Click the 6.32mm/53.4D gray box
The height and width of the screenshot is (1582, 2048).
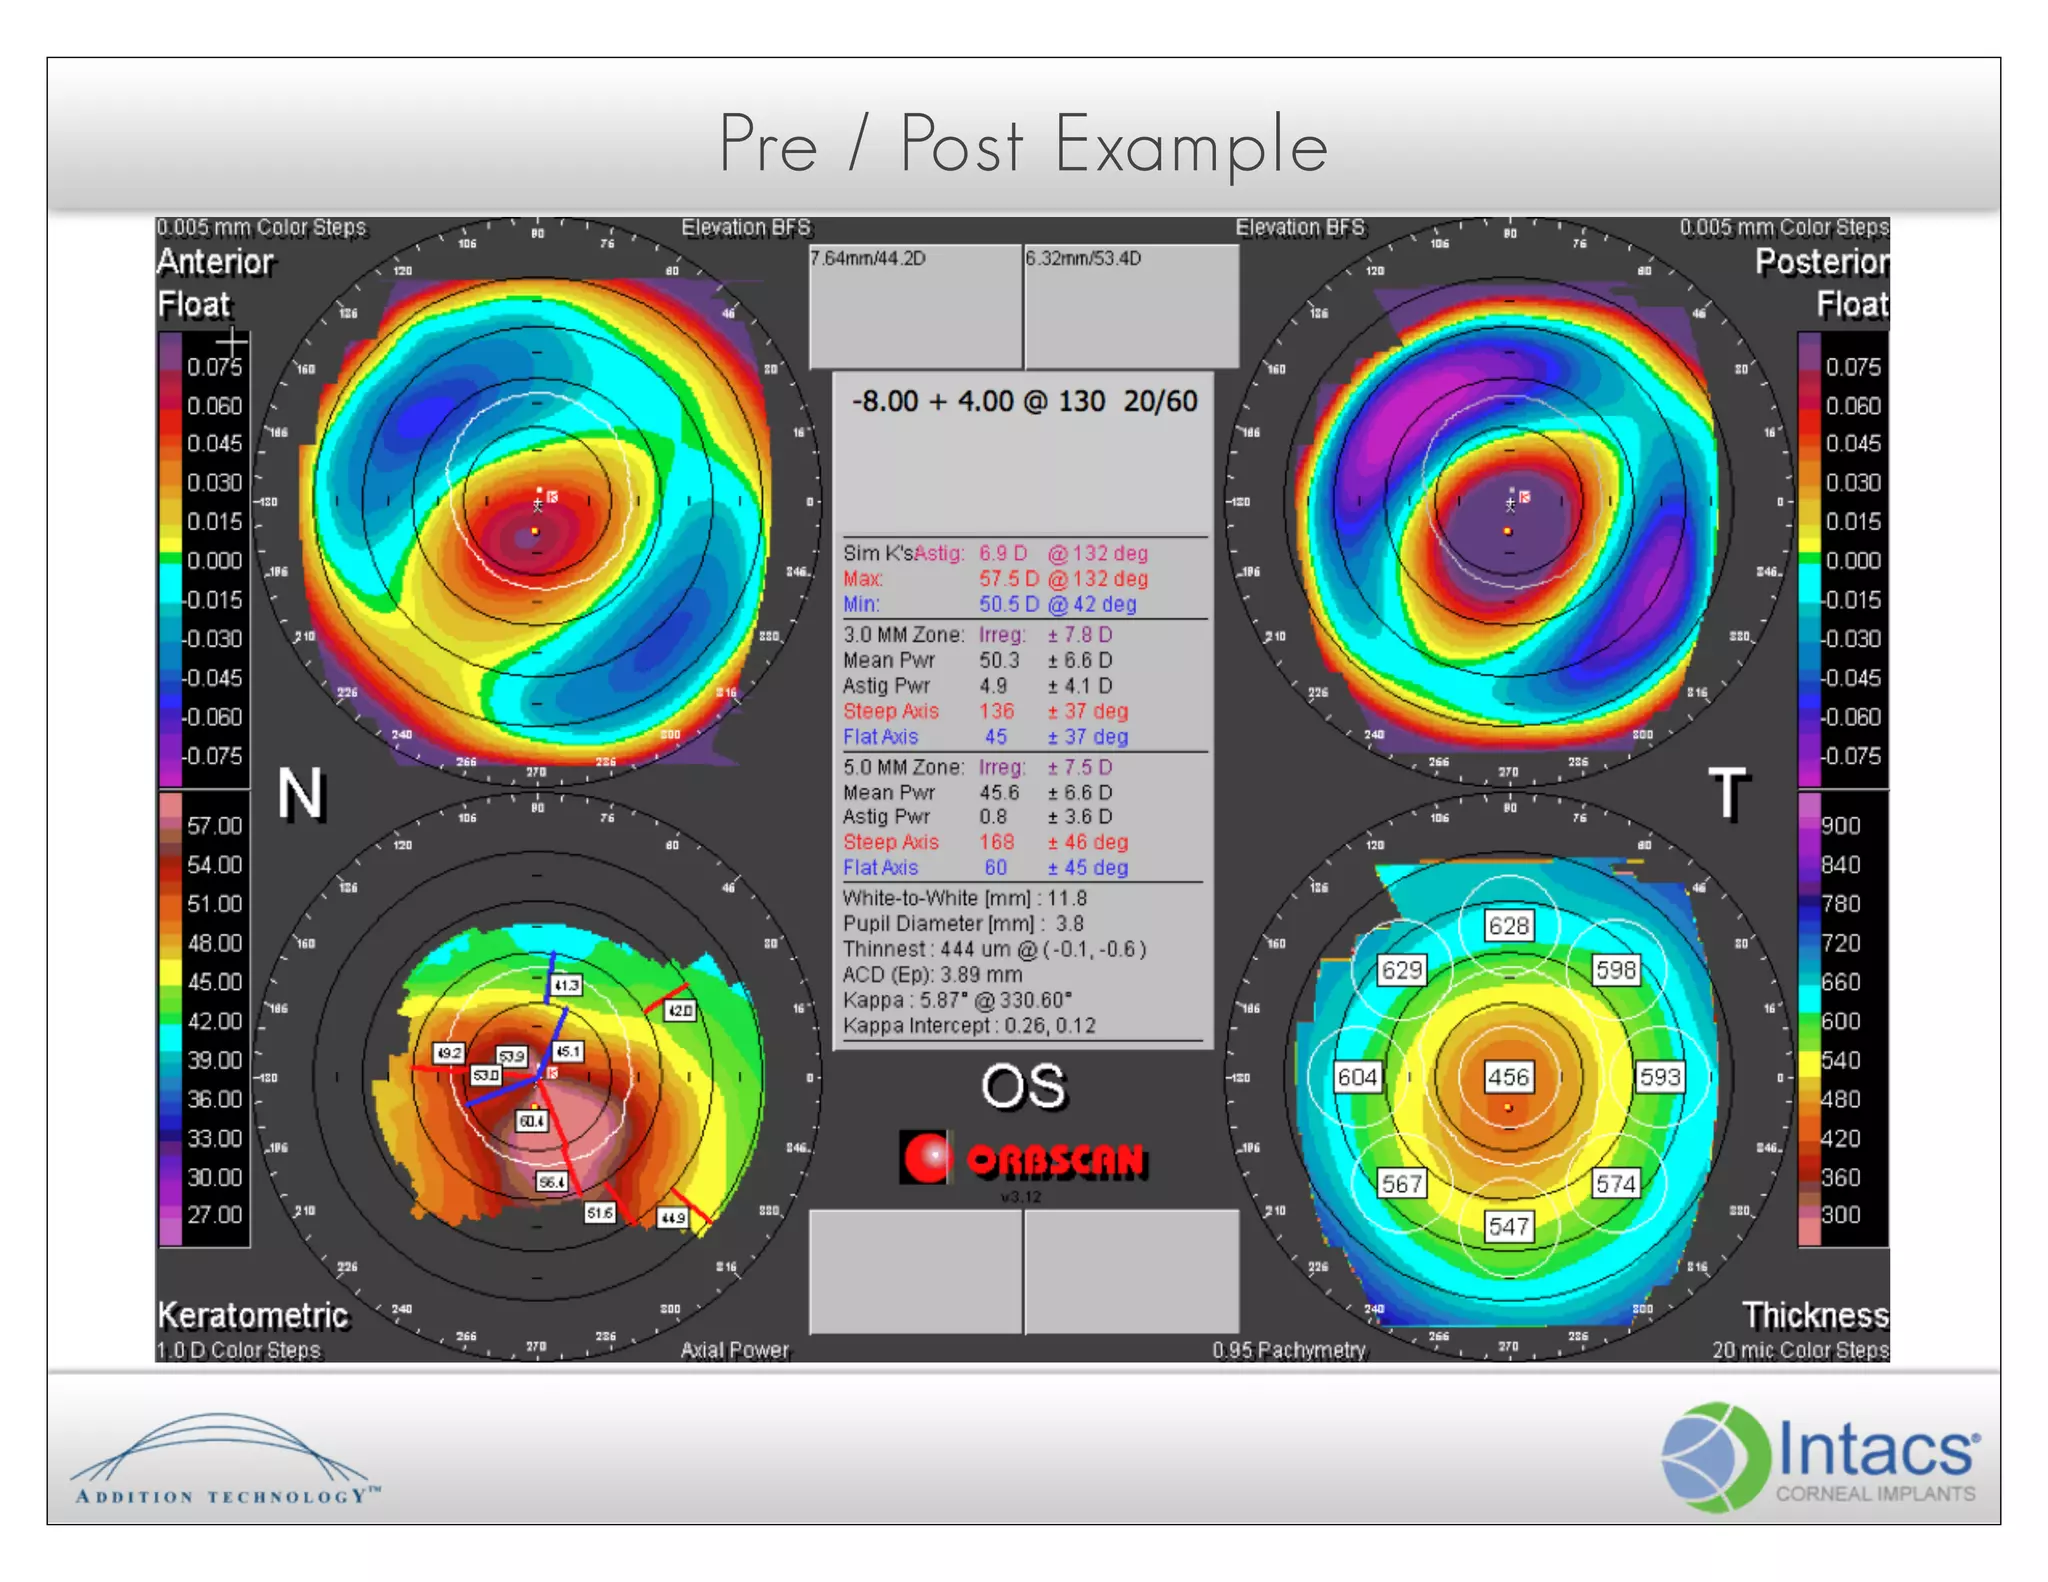point(1131,306)
